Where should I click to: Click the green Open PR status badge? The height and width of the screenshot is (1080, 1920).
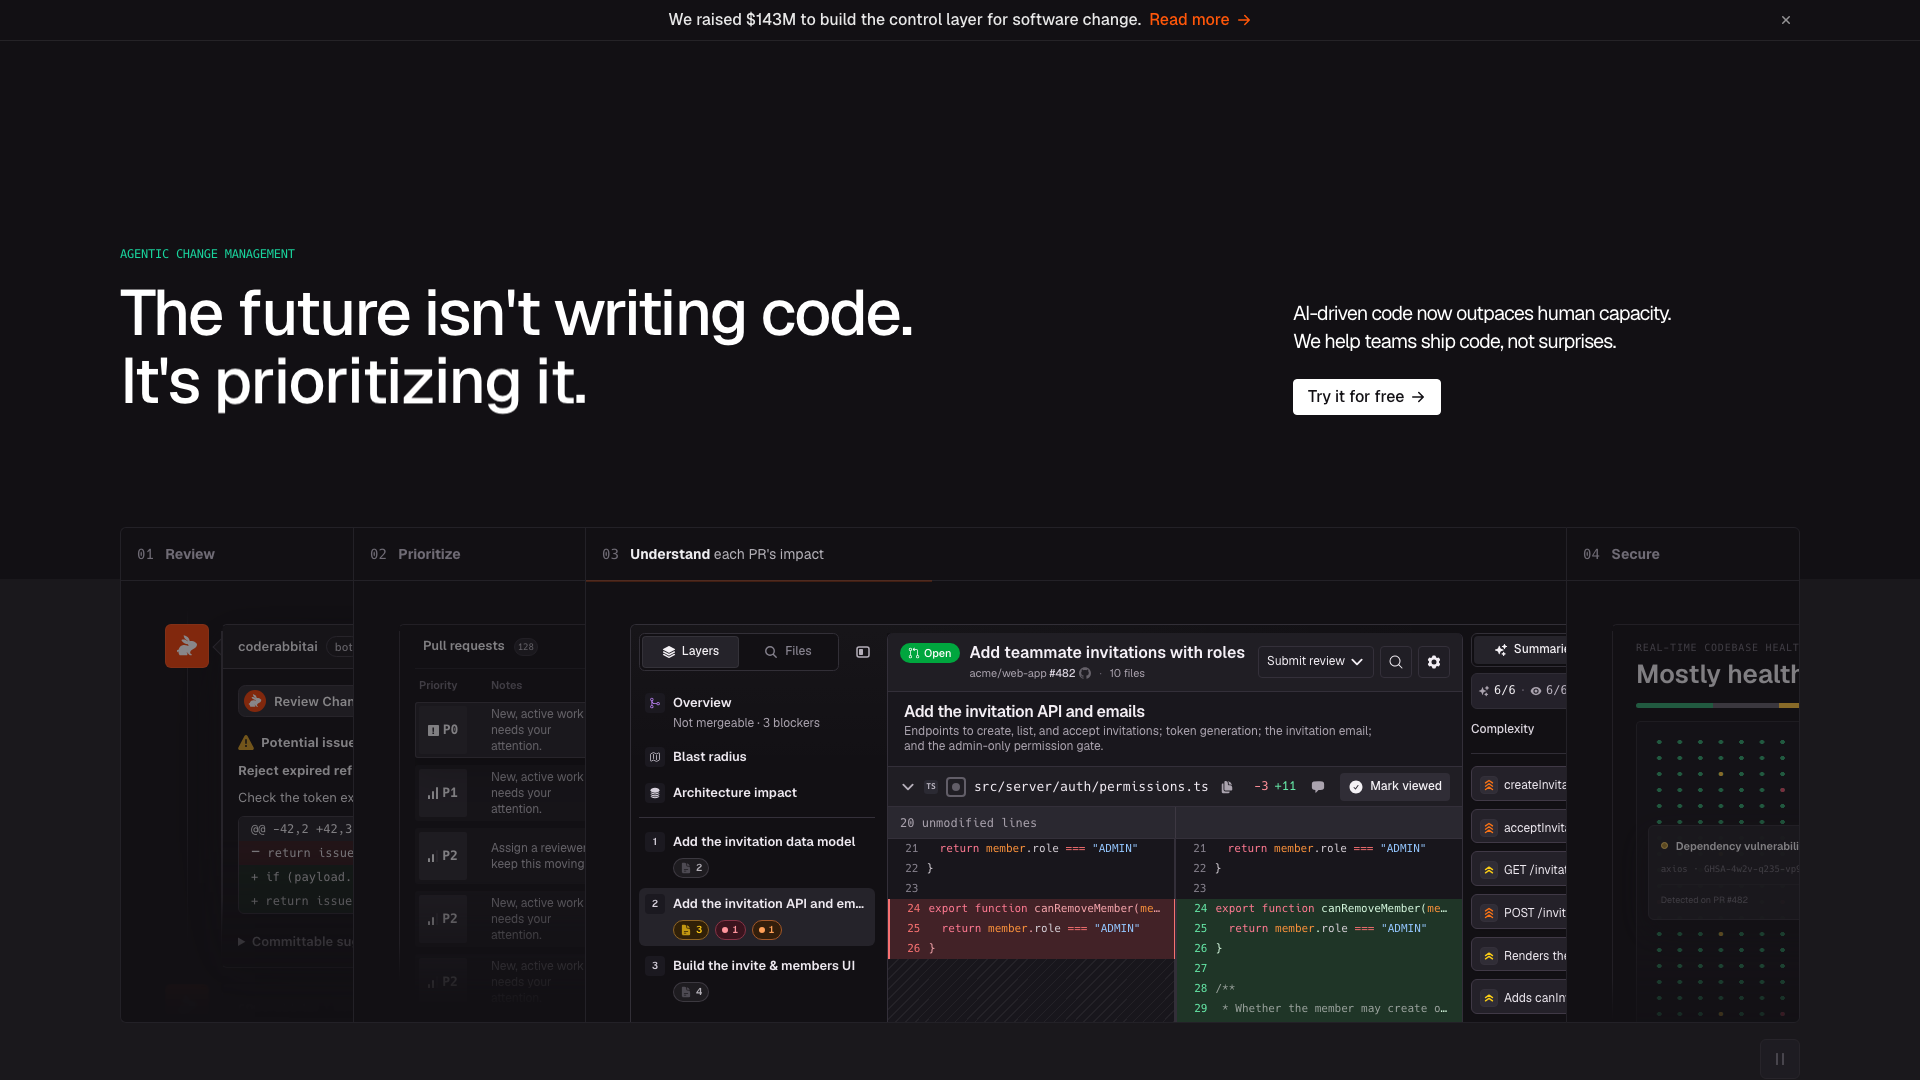(930, 653)
